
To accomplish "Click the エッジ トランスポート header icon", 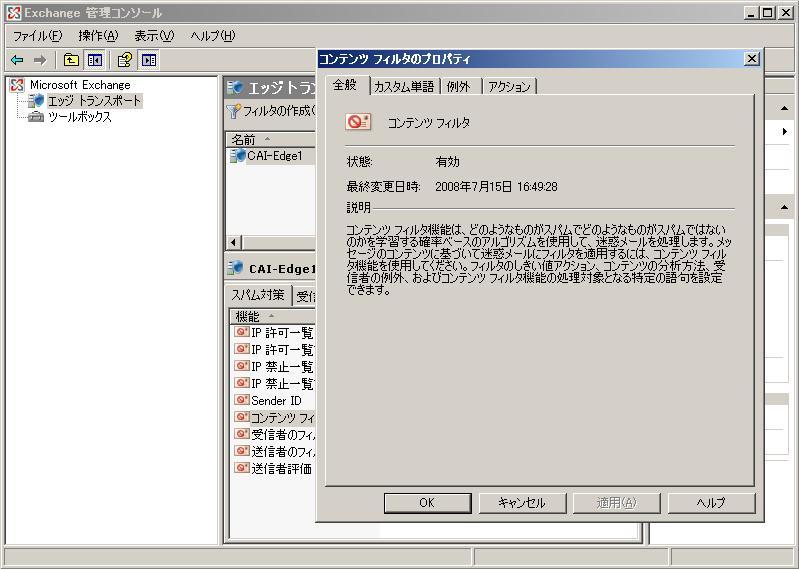I will tap(235, 88).
